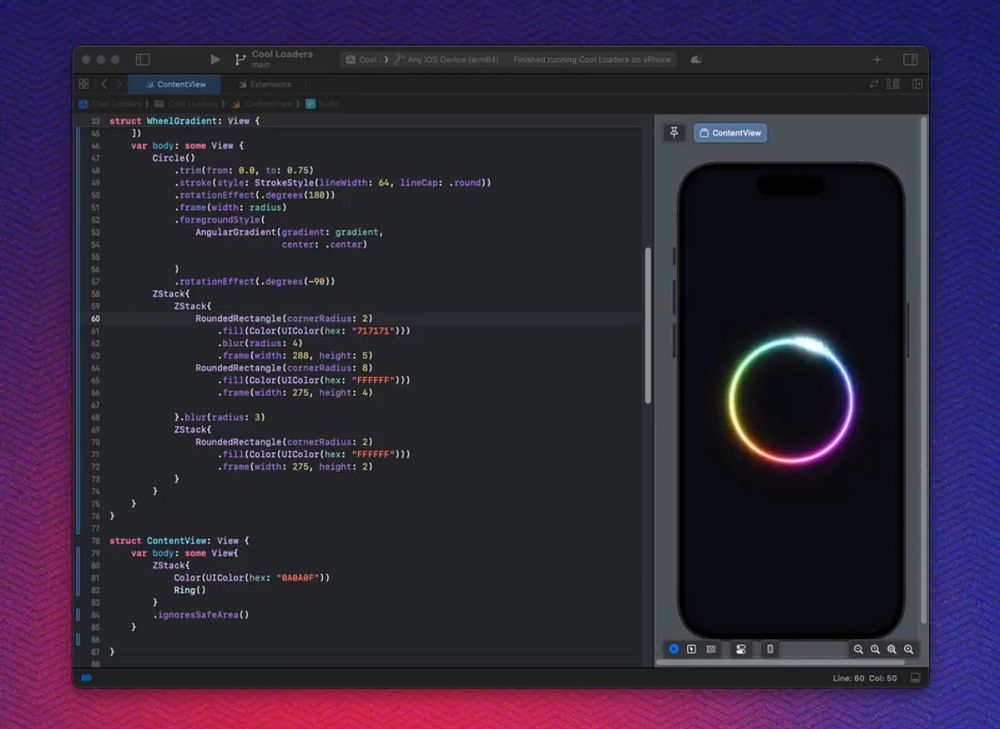Open the editor options lines icon
Image resolution: width=1000 pixels, height=729 pixels.
pyautogui.click(x=893, y=84)
